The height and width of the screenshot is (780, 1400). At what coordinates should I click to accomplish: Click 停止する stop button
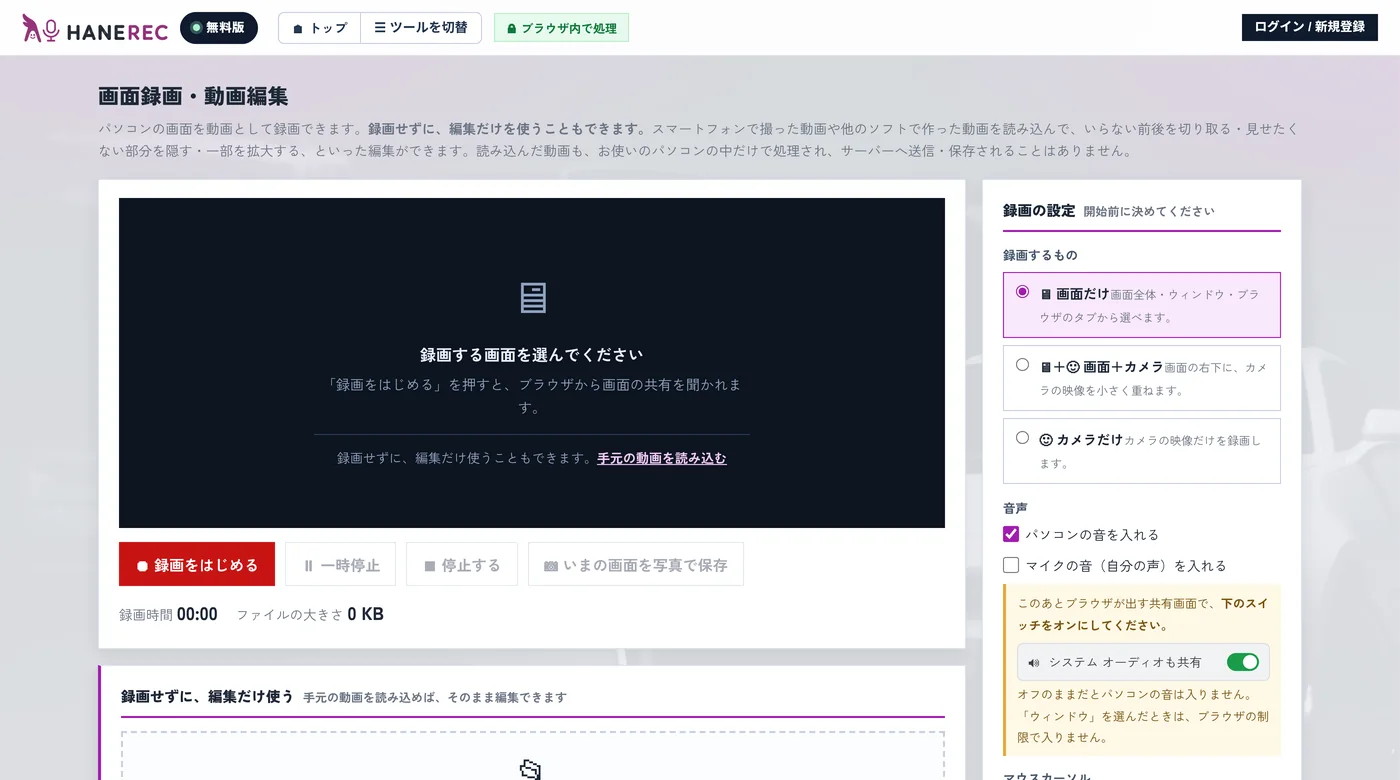click(462, 564)
